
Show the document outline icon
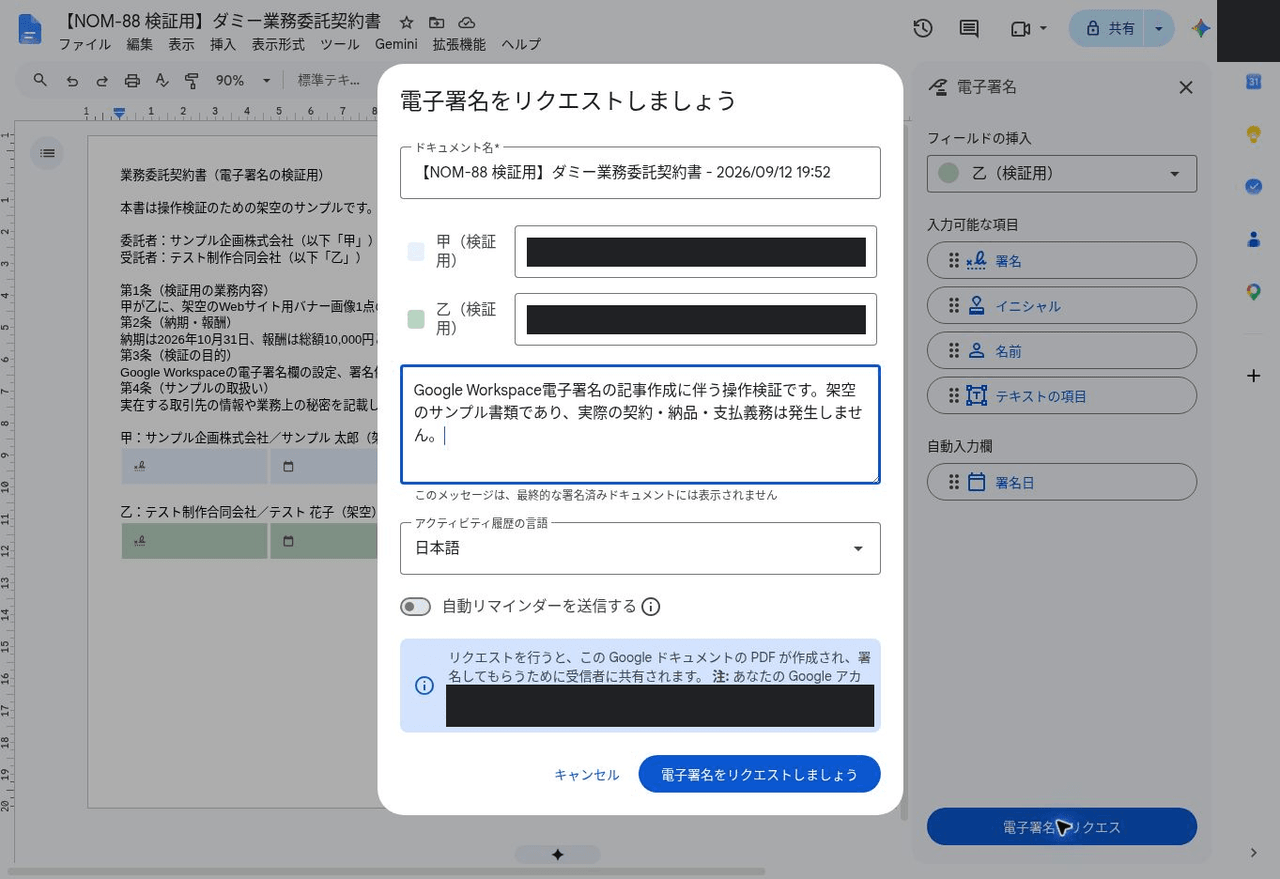[x=47, y=153]
